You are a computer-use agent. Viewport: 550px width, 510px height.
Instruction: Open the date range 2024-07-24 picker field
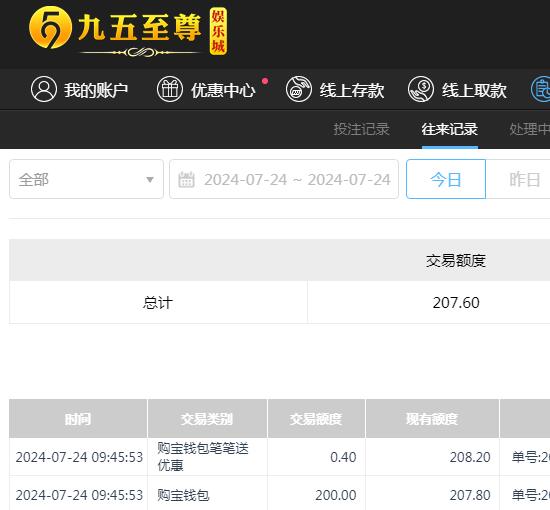(284, 179)
